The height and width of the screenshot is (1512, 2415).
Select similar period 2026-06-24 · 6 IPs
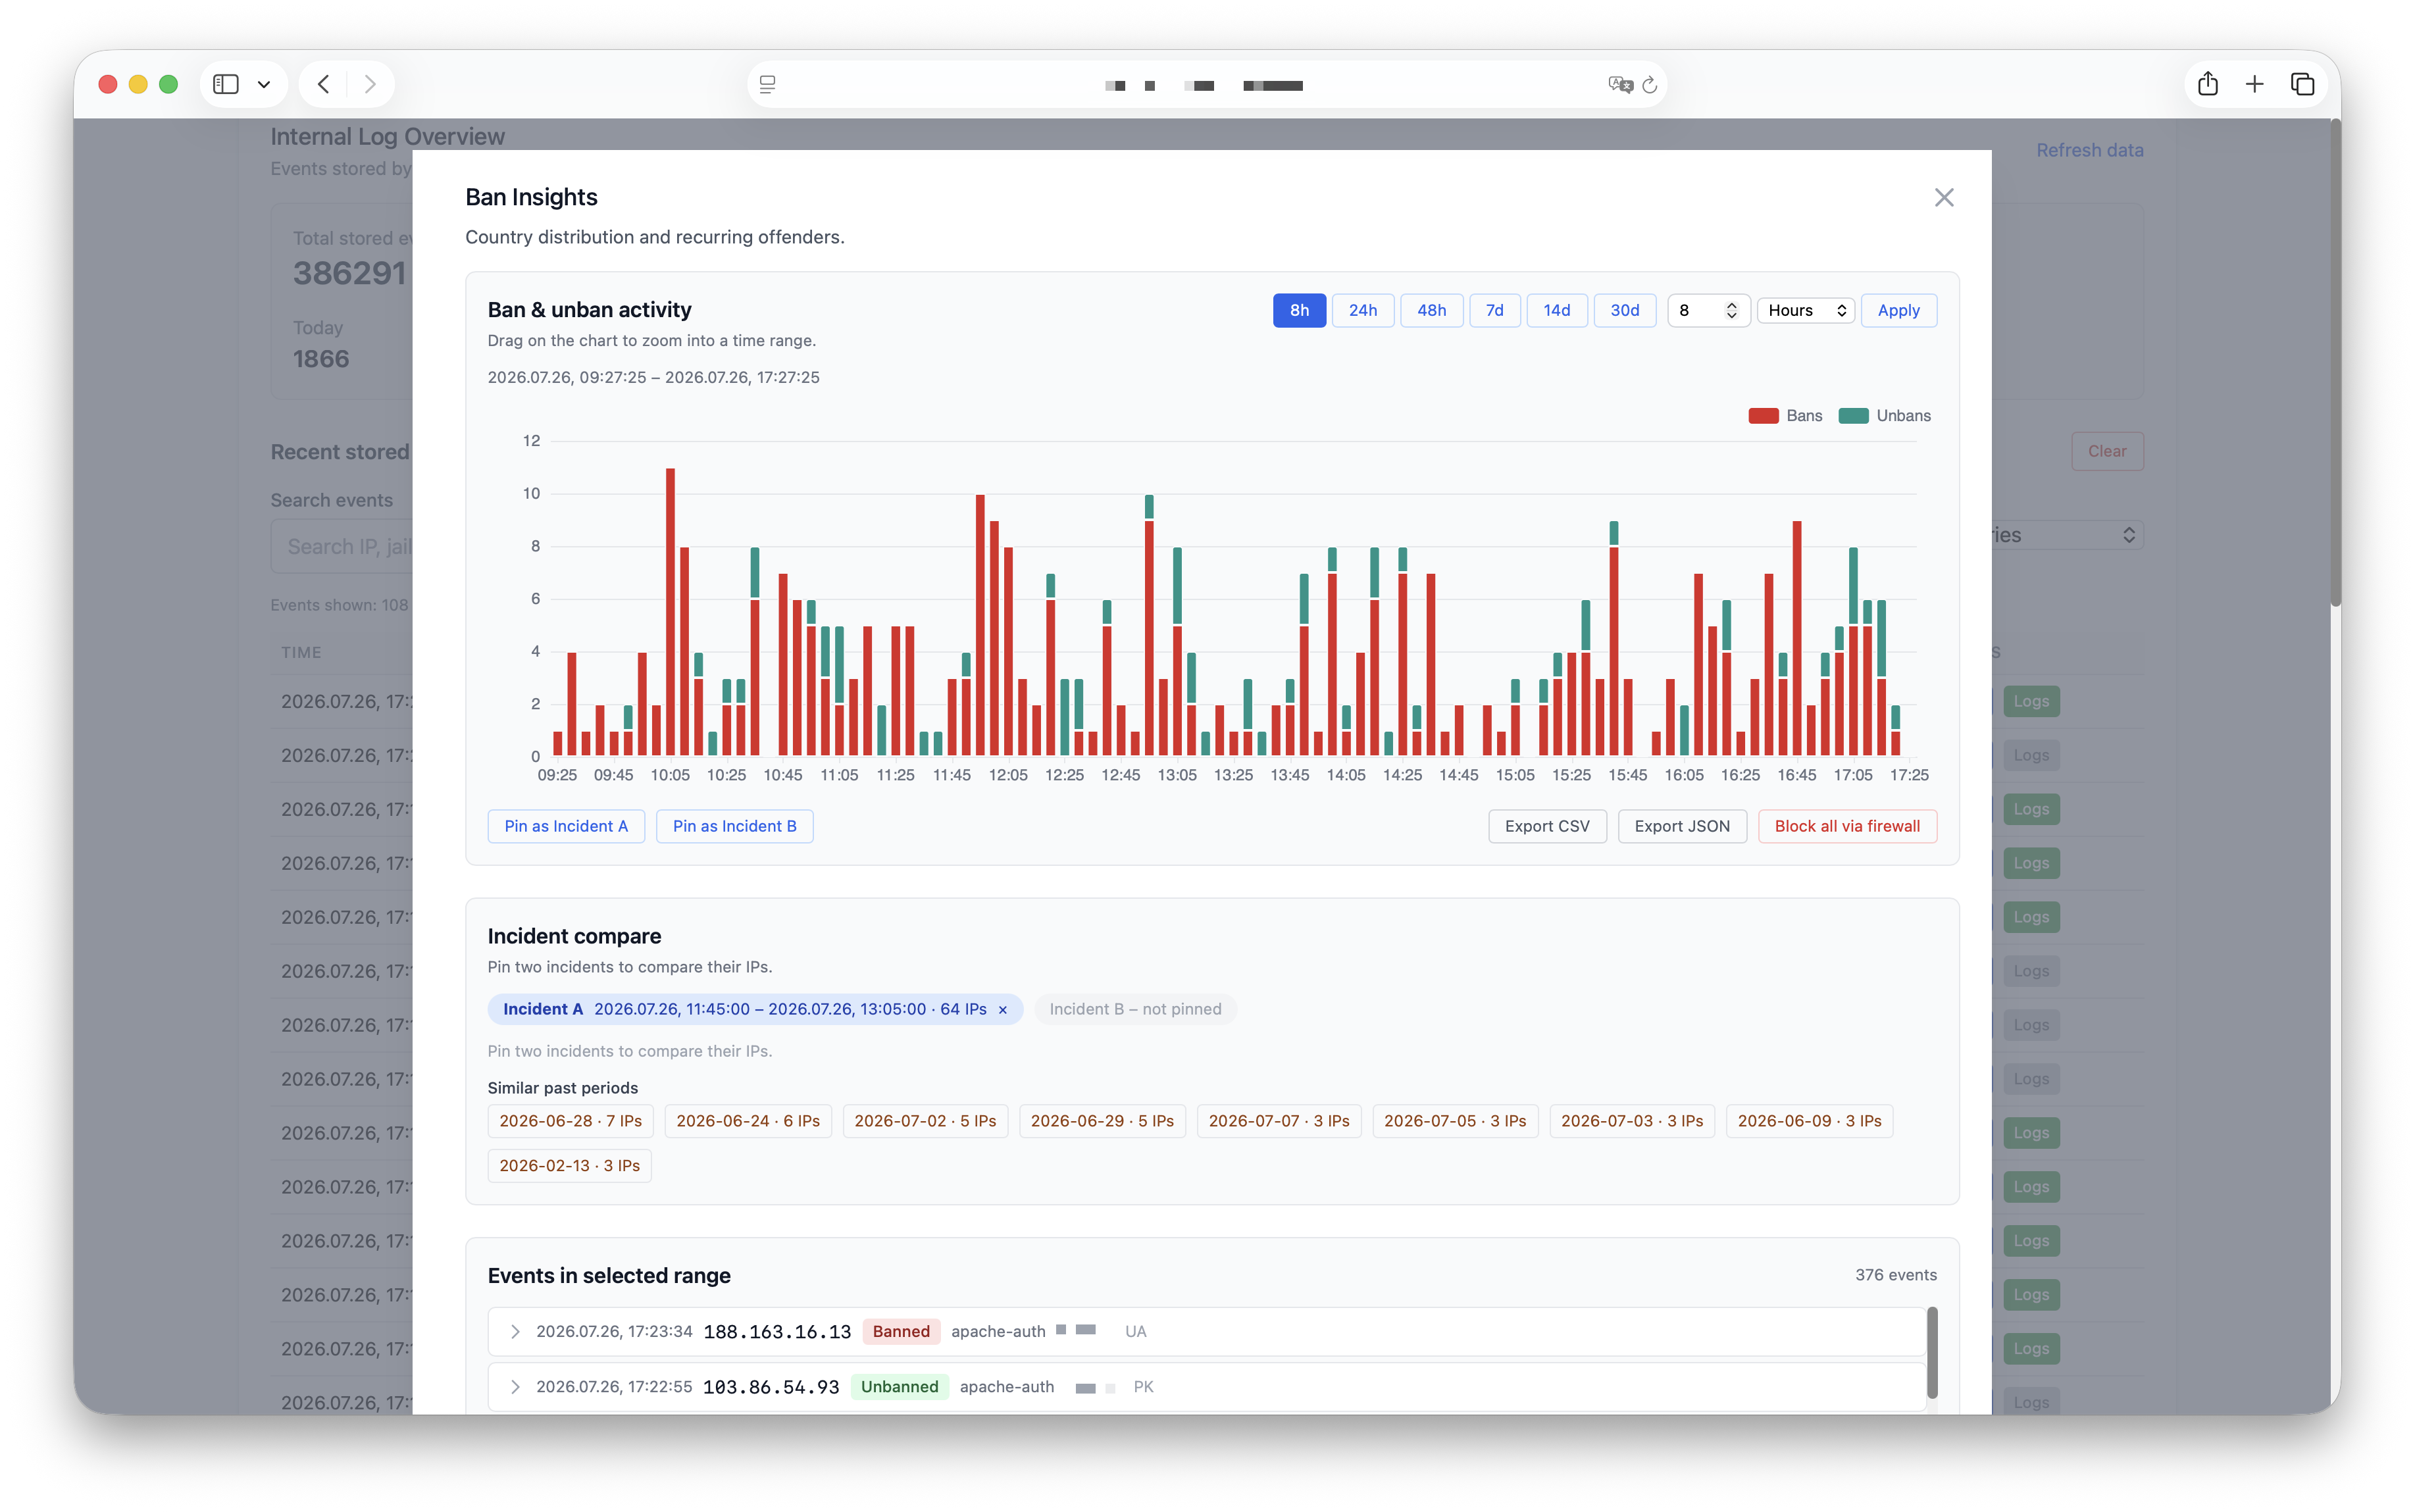point(748,1121)
